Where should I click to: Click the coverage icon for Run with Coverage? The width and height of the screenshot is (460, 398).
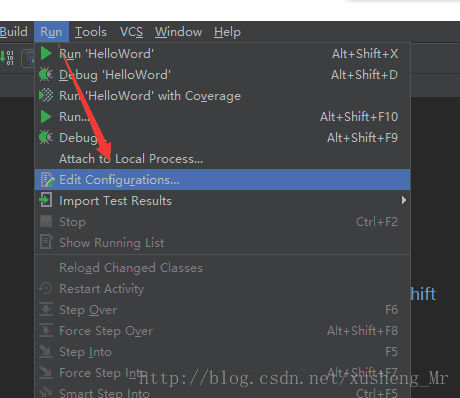click(46, 95)
